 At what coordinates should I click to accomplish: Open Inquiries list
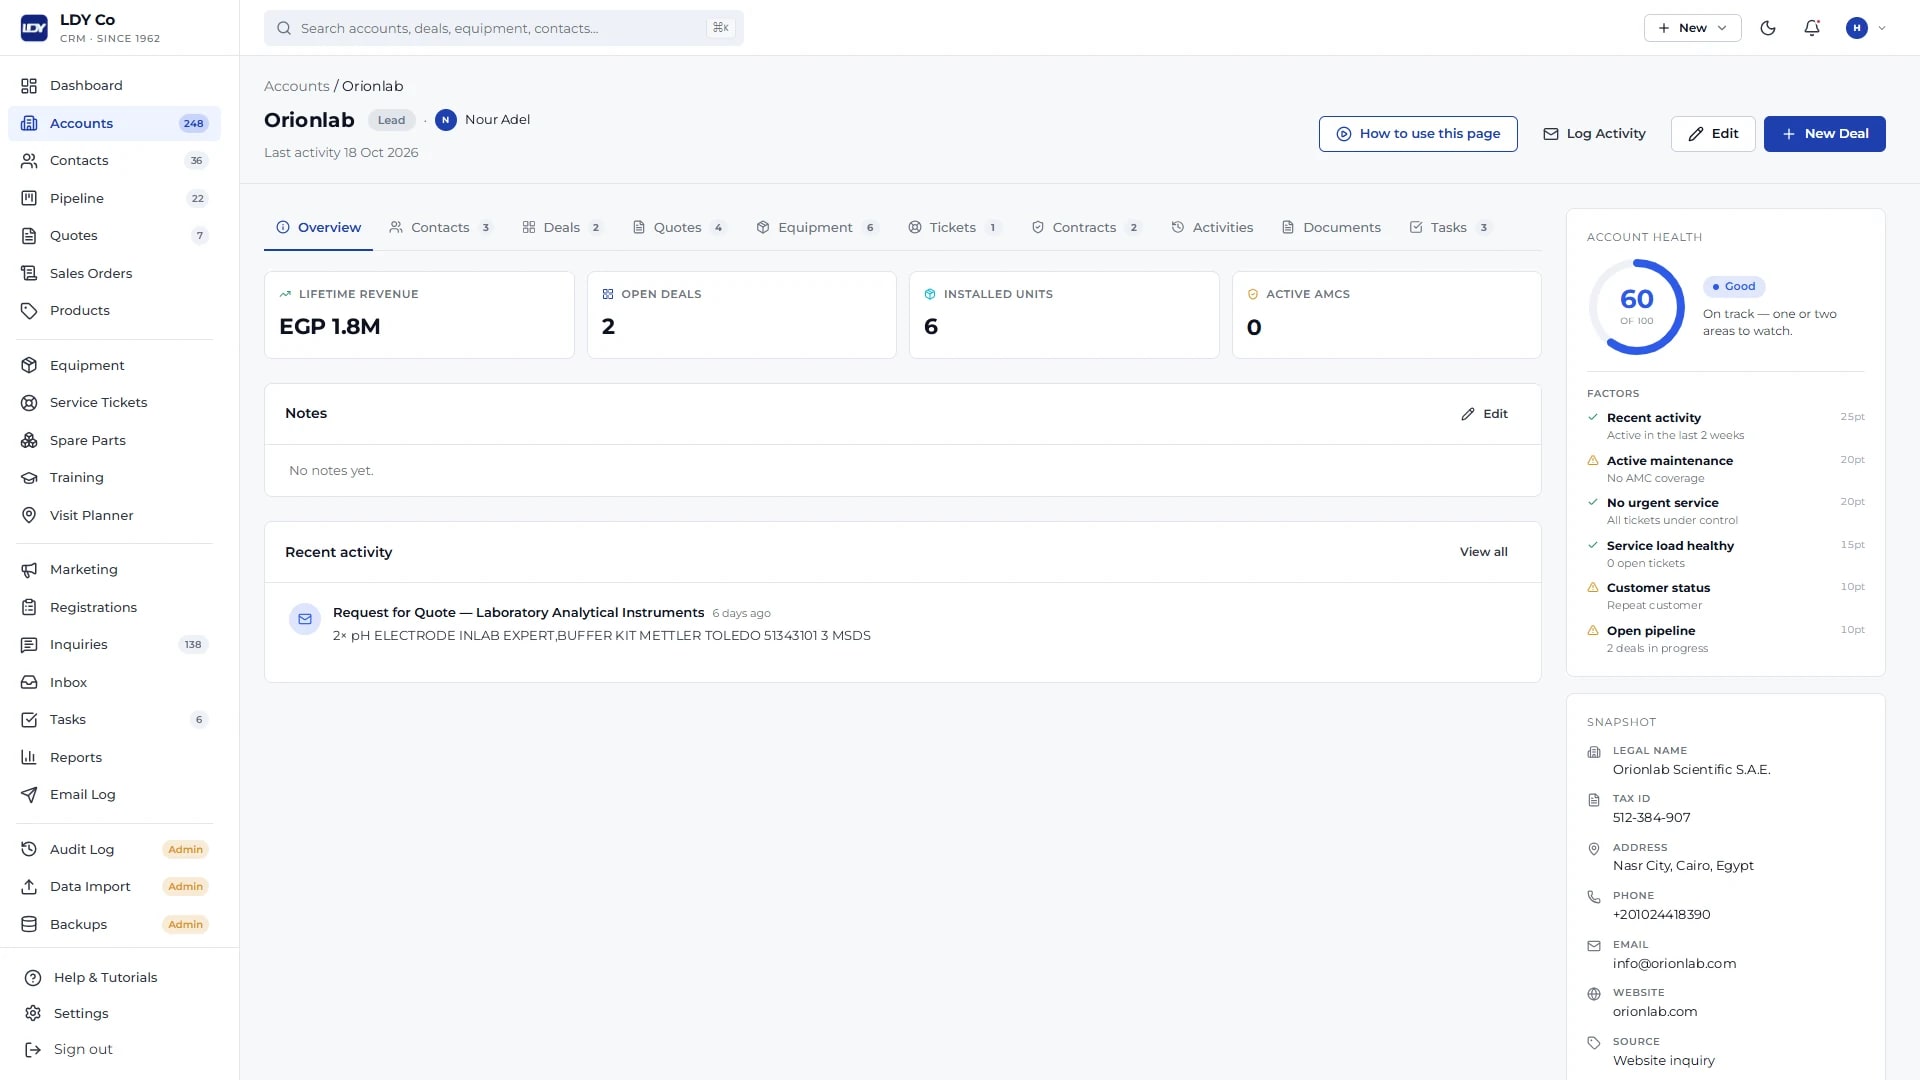(114, 645)
